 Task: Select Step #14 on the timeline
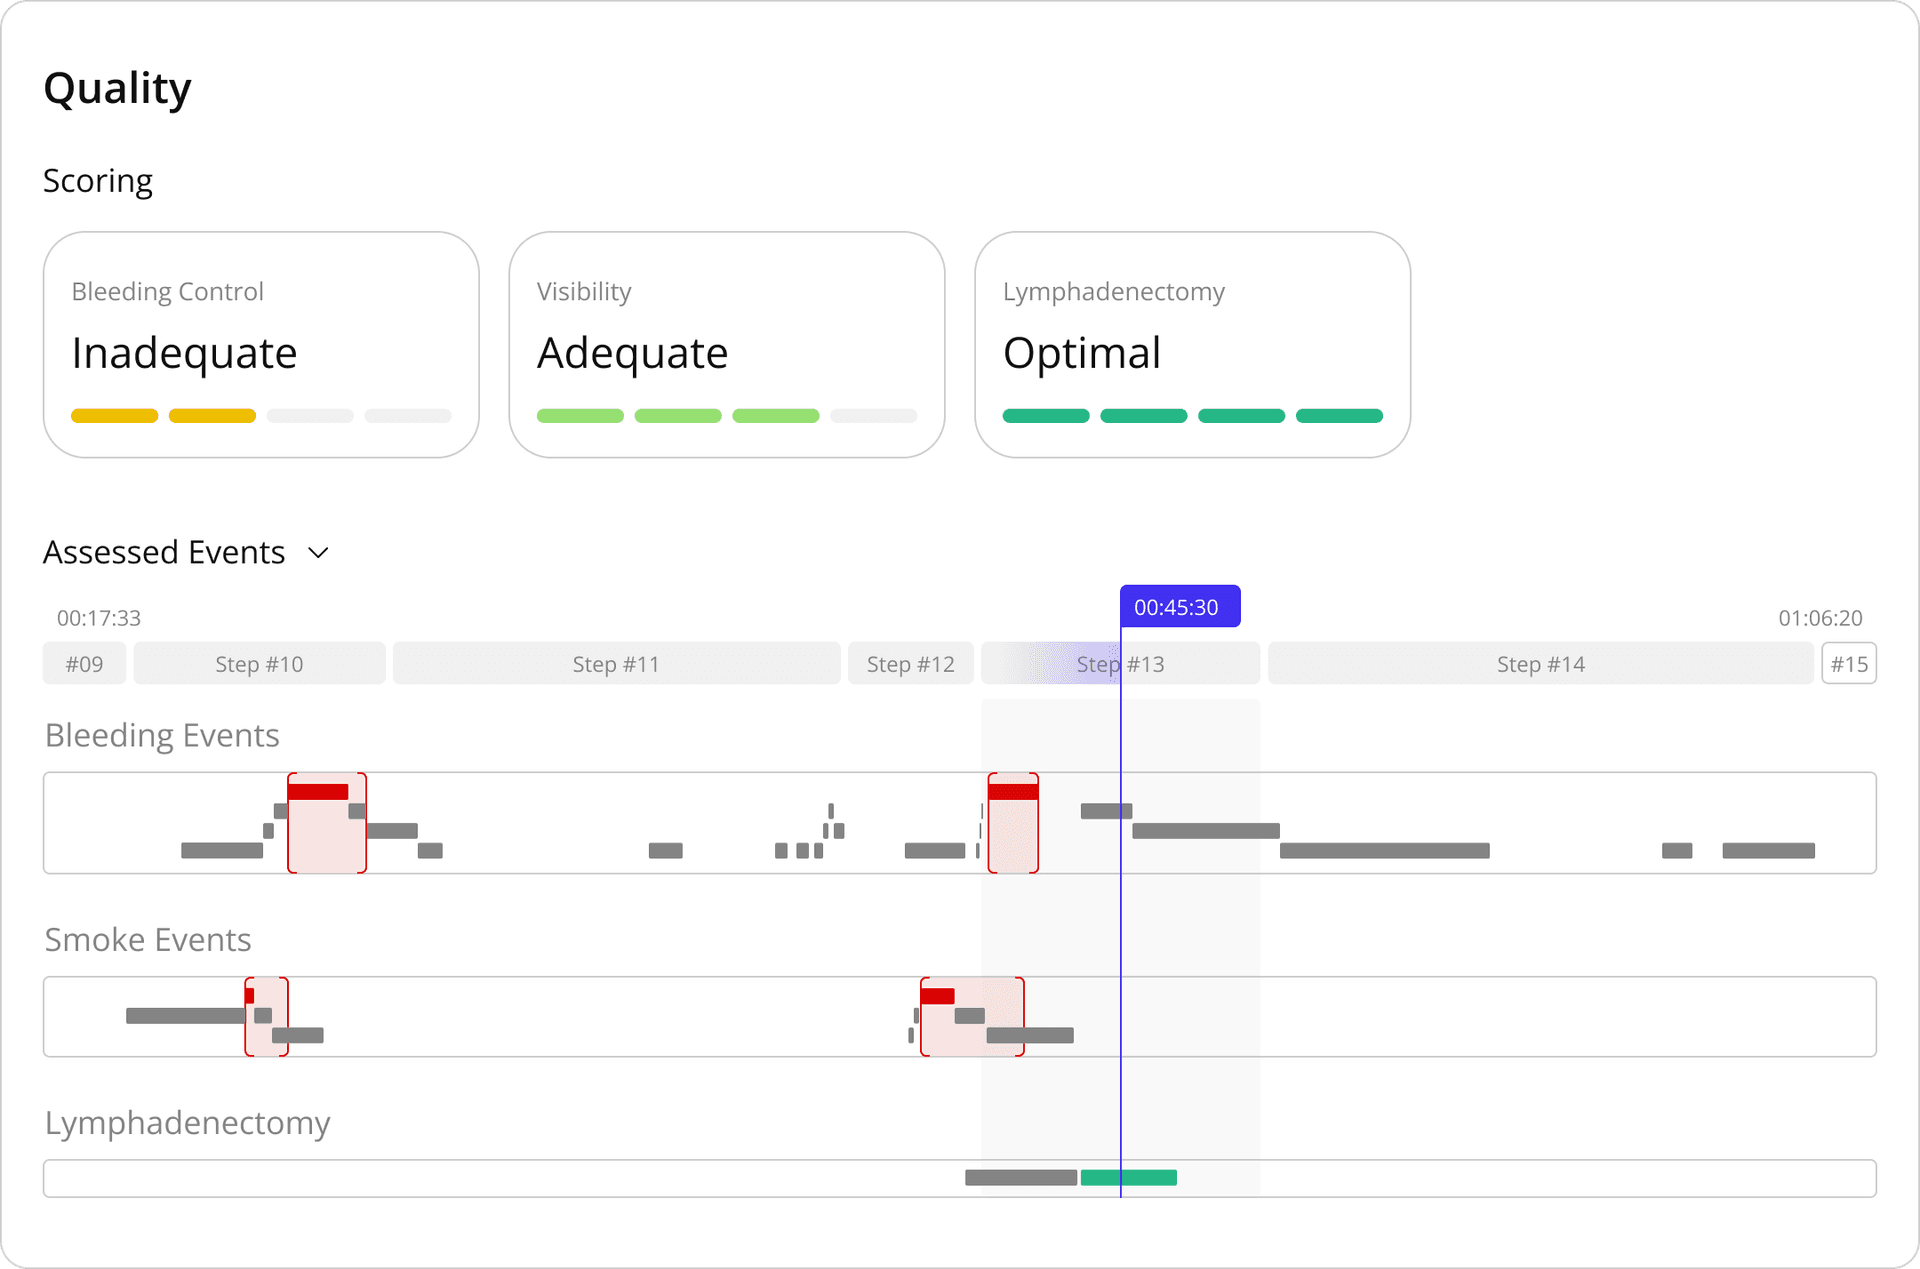click(x=1541, y=663)
